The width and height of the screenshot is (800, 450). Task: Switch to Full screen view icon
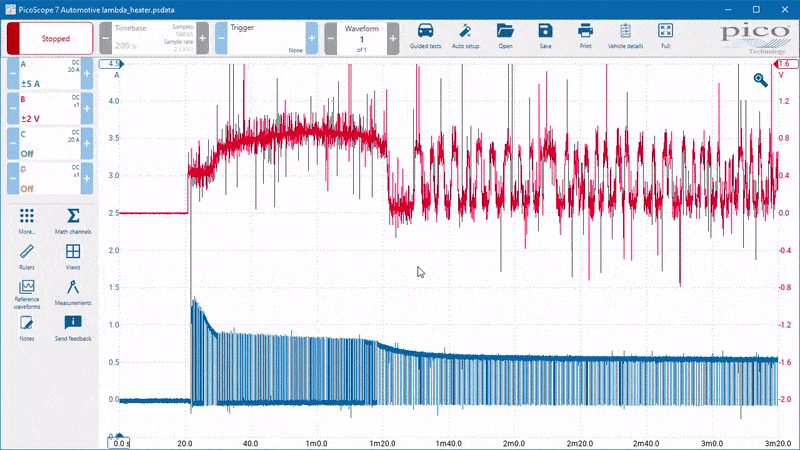pyautogui.click(x=665, y=31)
